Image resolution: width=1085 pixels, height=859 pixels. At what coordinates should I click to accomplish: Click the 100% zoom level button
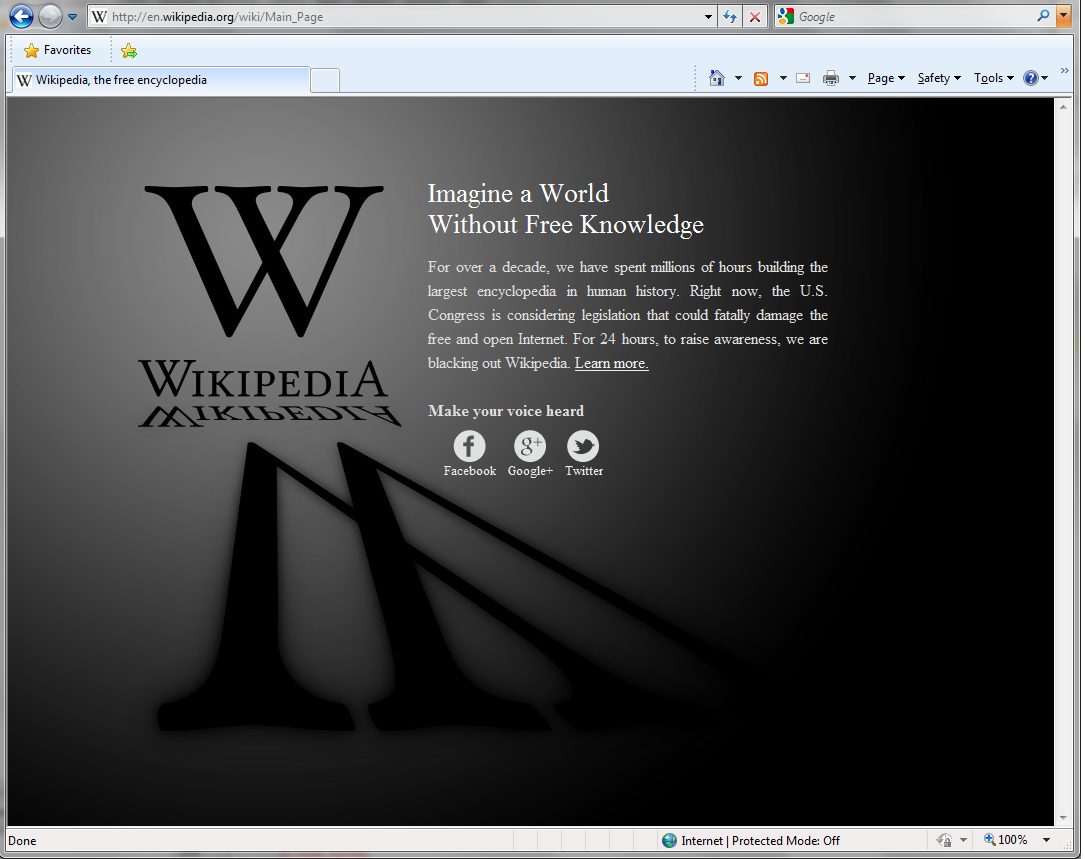coord(1006,840)
